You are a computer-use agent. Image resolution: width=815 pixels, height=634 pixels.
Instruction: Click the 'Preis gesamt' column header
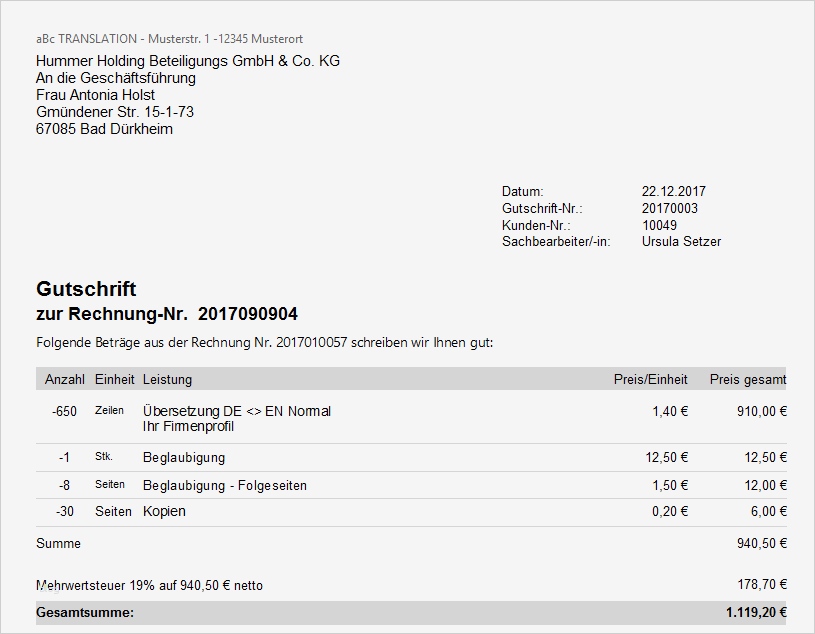coord(748,379)
